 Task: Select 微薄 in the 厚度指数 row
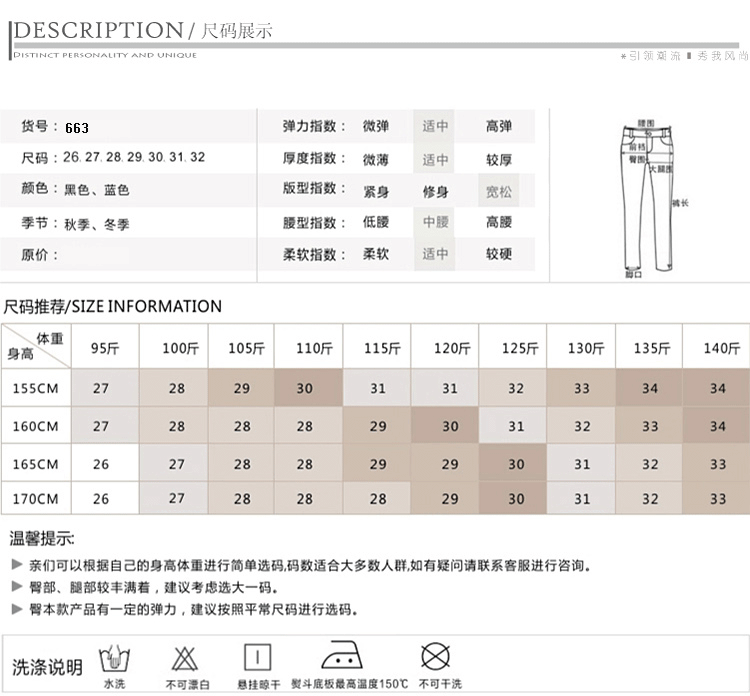pos(375,159)
